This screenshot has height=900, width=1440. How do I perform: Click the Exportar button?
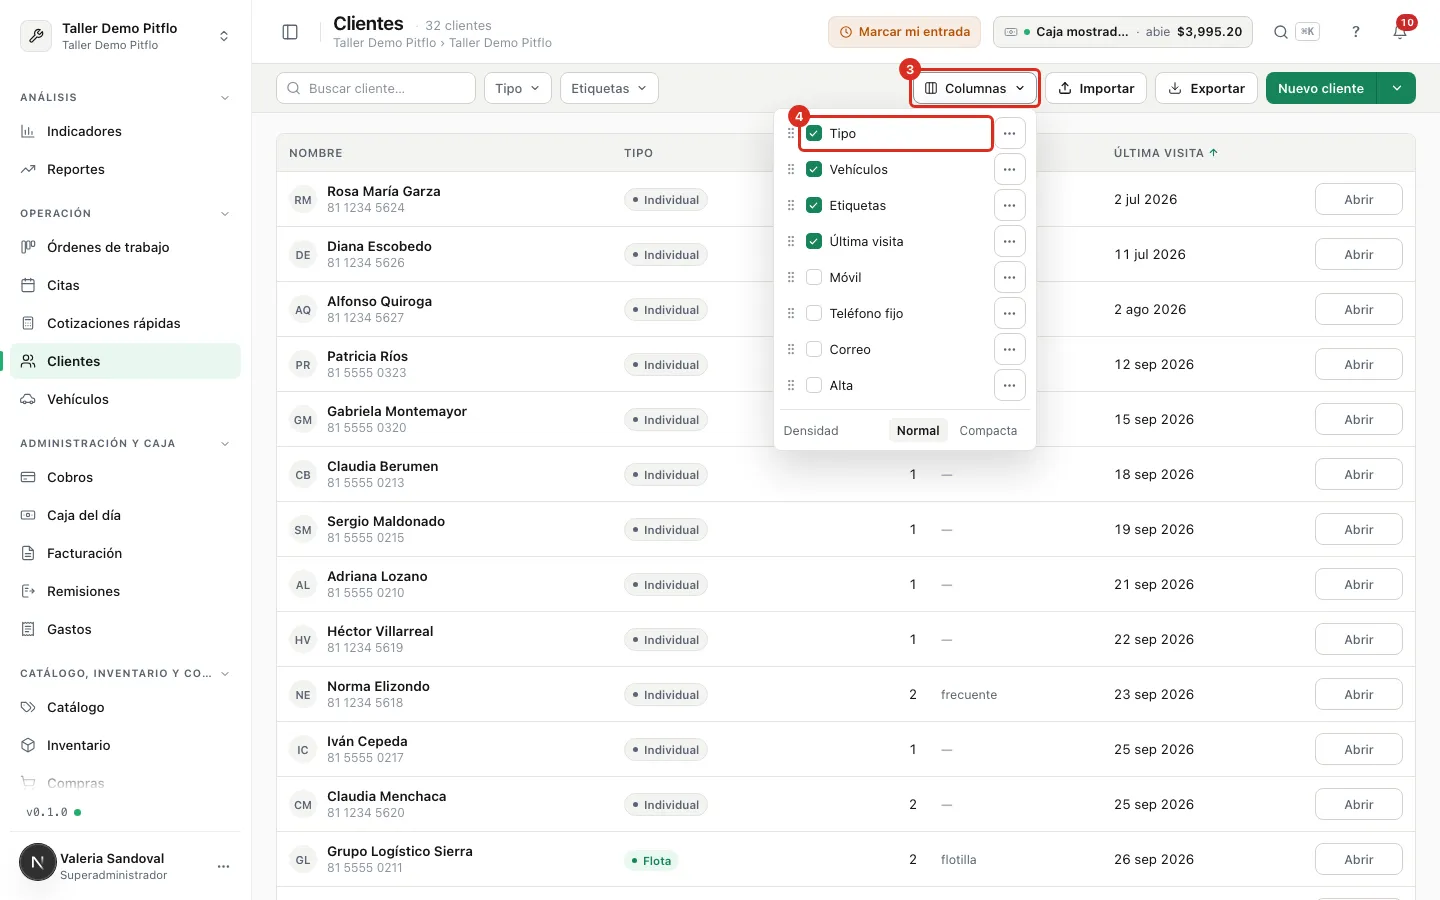click(x=1207, y=88)
